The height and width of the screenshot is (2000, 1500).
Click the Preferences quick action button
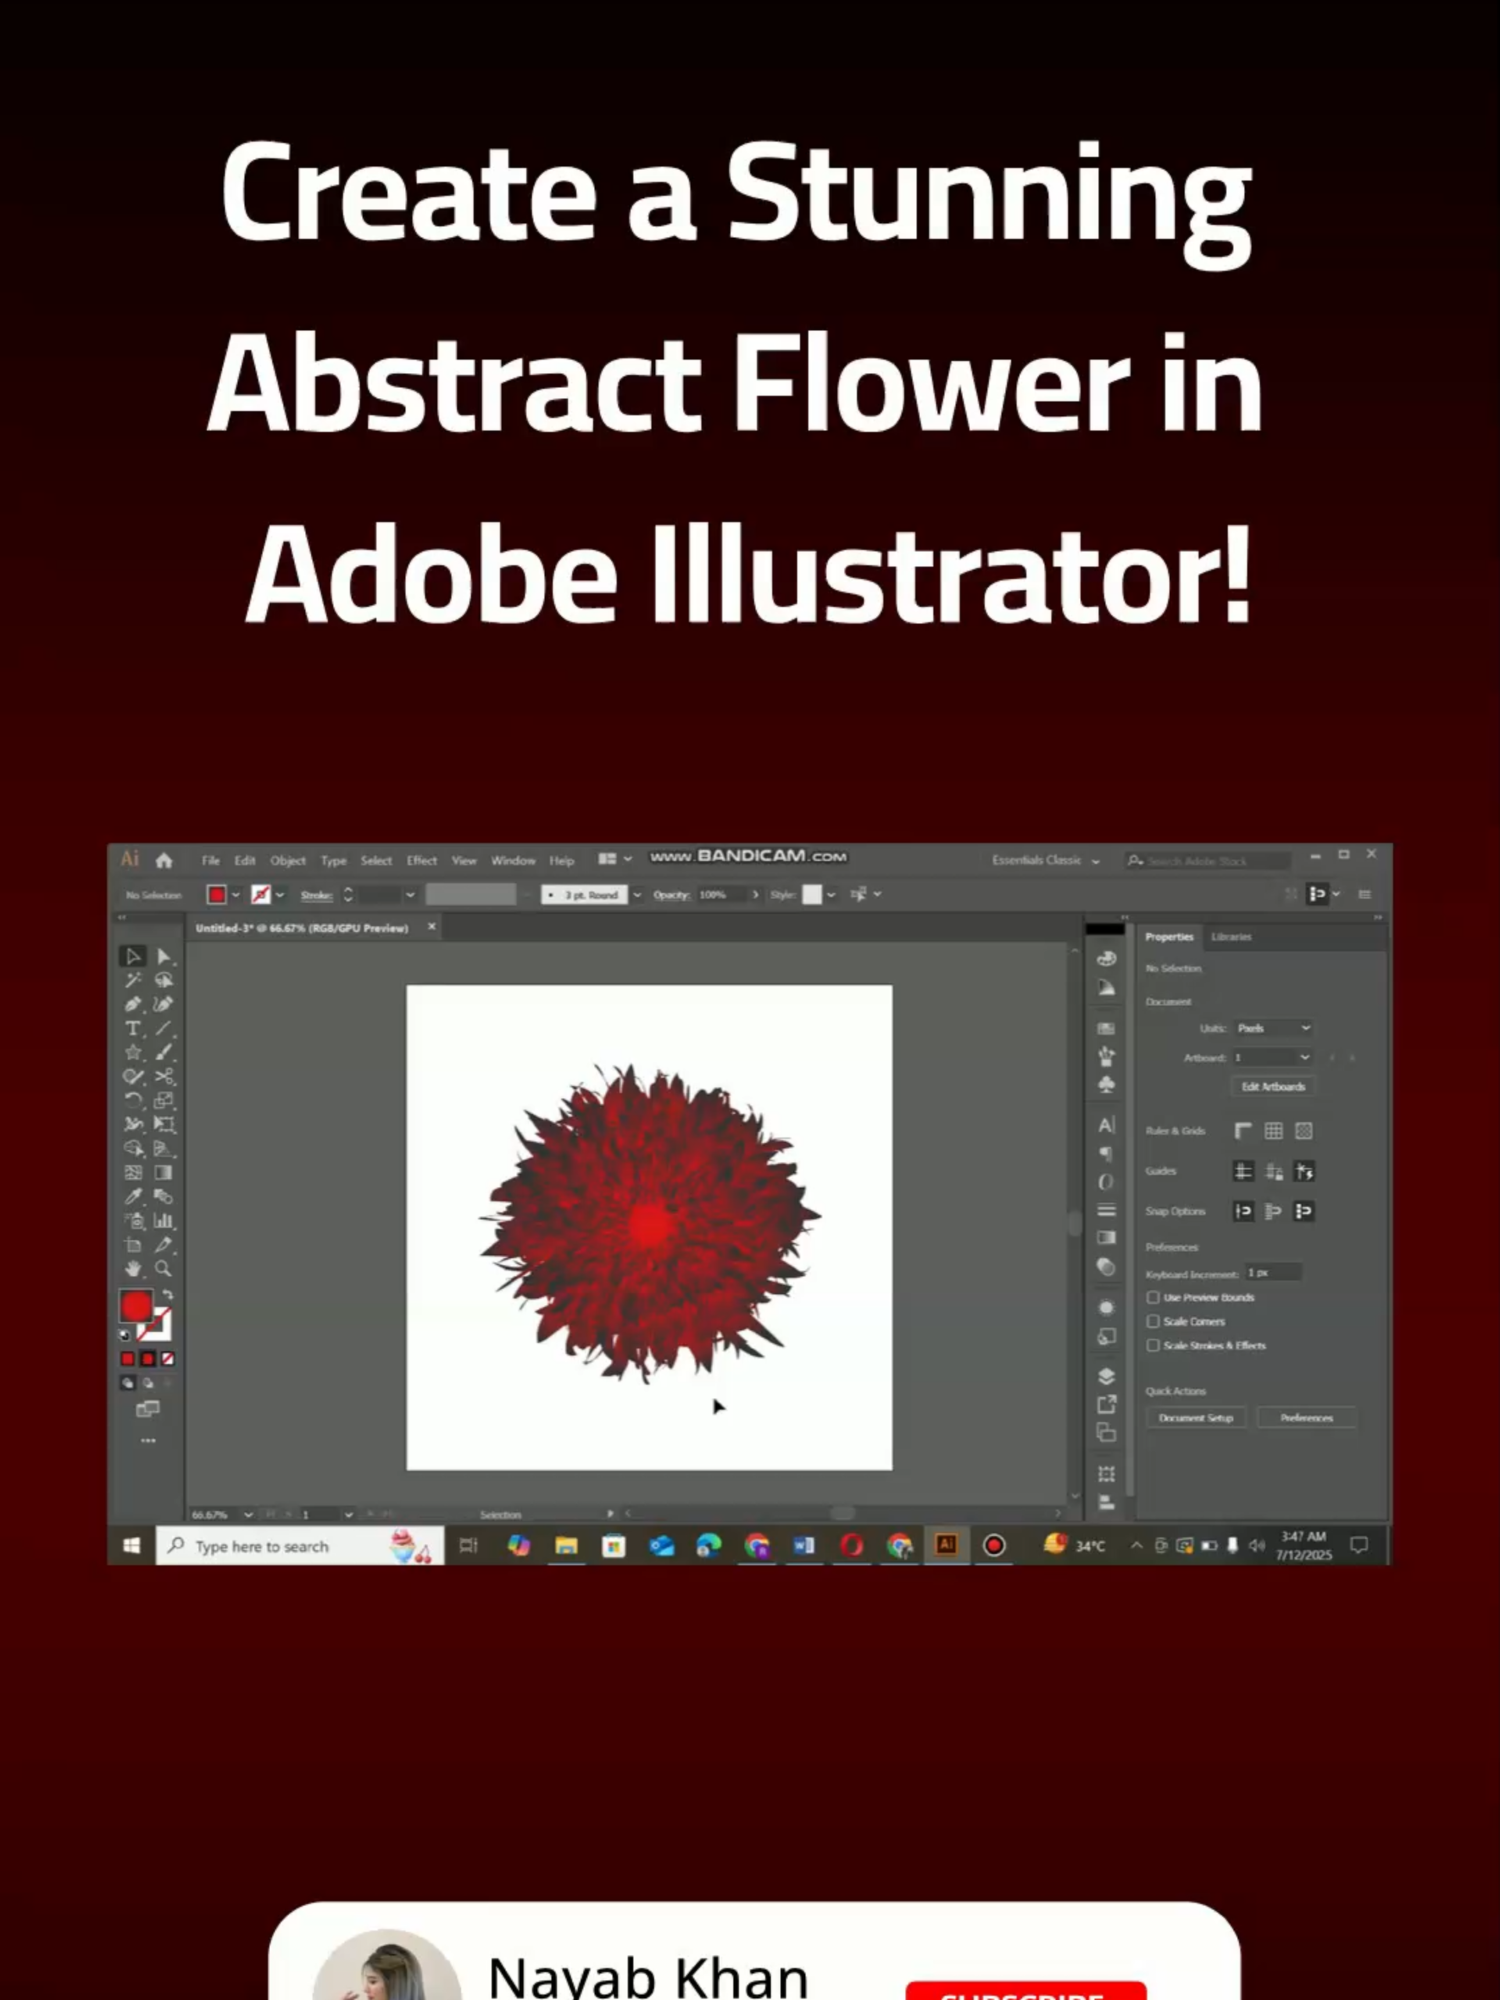click(x=1306, y=1418)
